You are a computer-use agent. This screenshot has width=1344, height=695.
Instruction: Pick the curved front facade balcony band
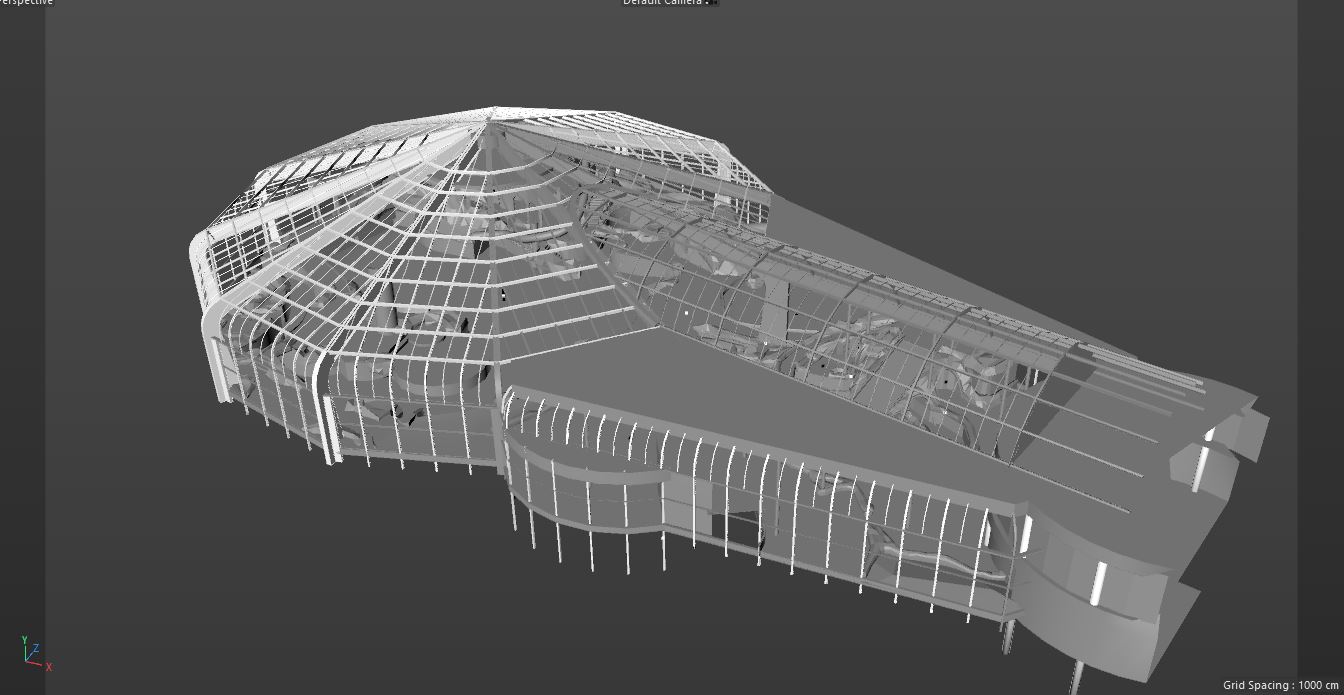590,477
